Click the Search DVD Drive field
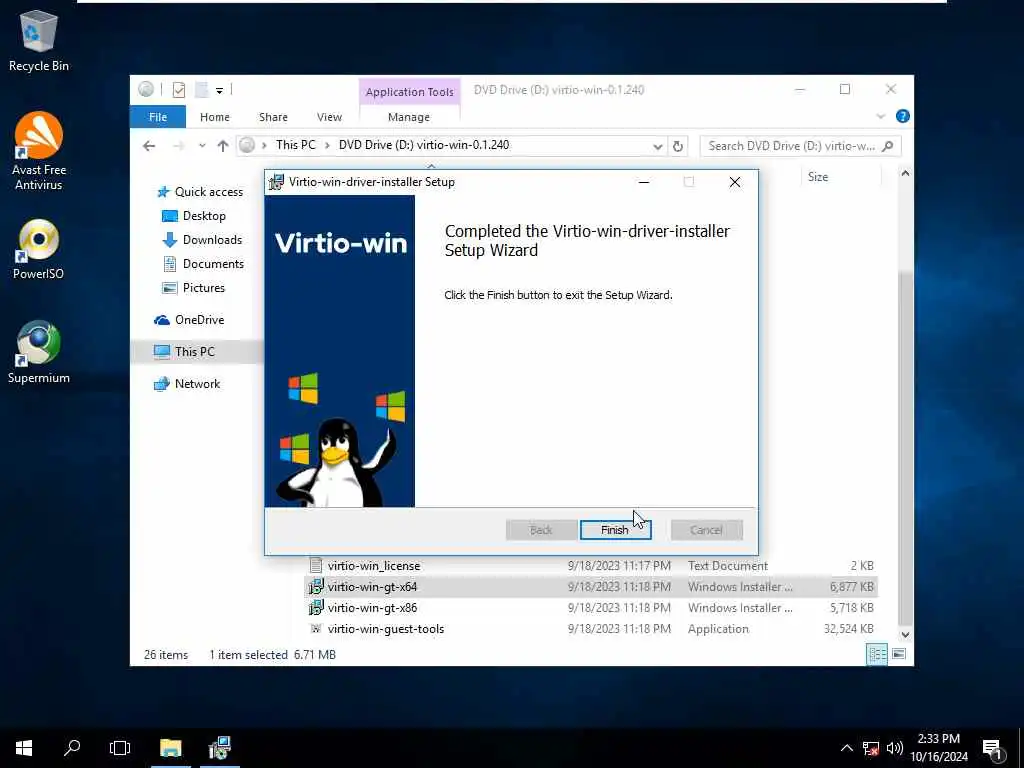Image resolution: width=1024 pixels, height=768 pixels. point(800,146)
